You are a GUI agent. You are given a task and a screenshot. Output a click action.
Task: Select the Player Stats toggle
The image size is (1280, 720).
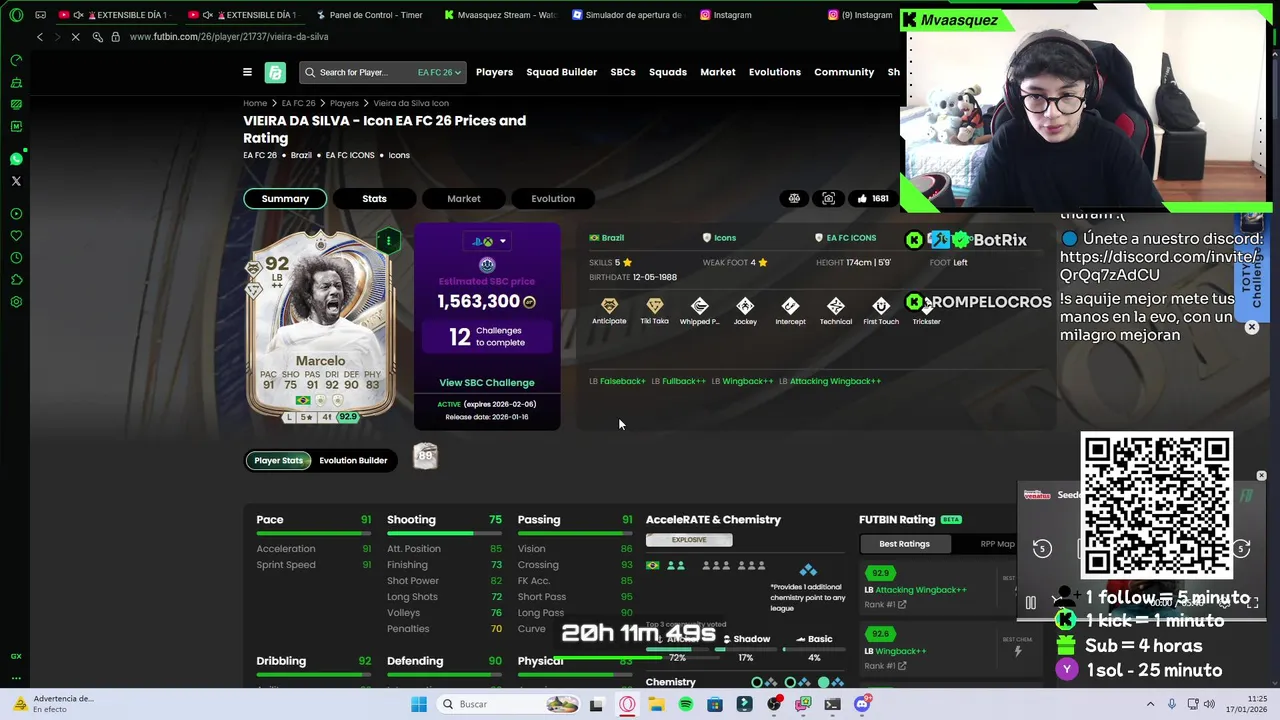pyautogui.click(x=278, y=460)
